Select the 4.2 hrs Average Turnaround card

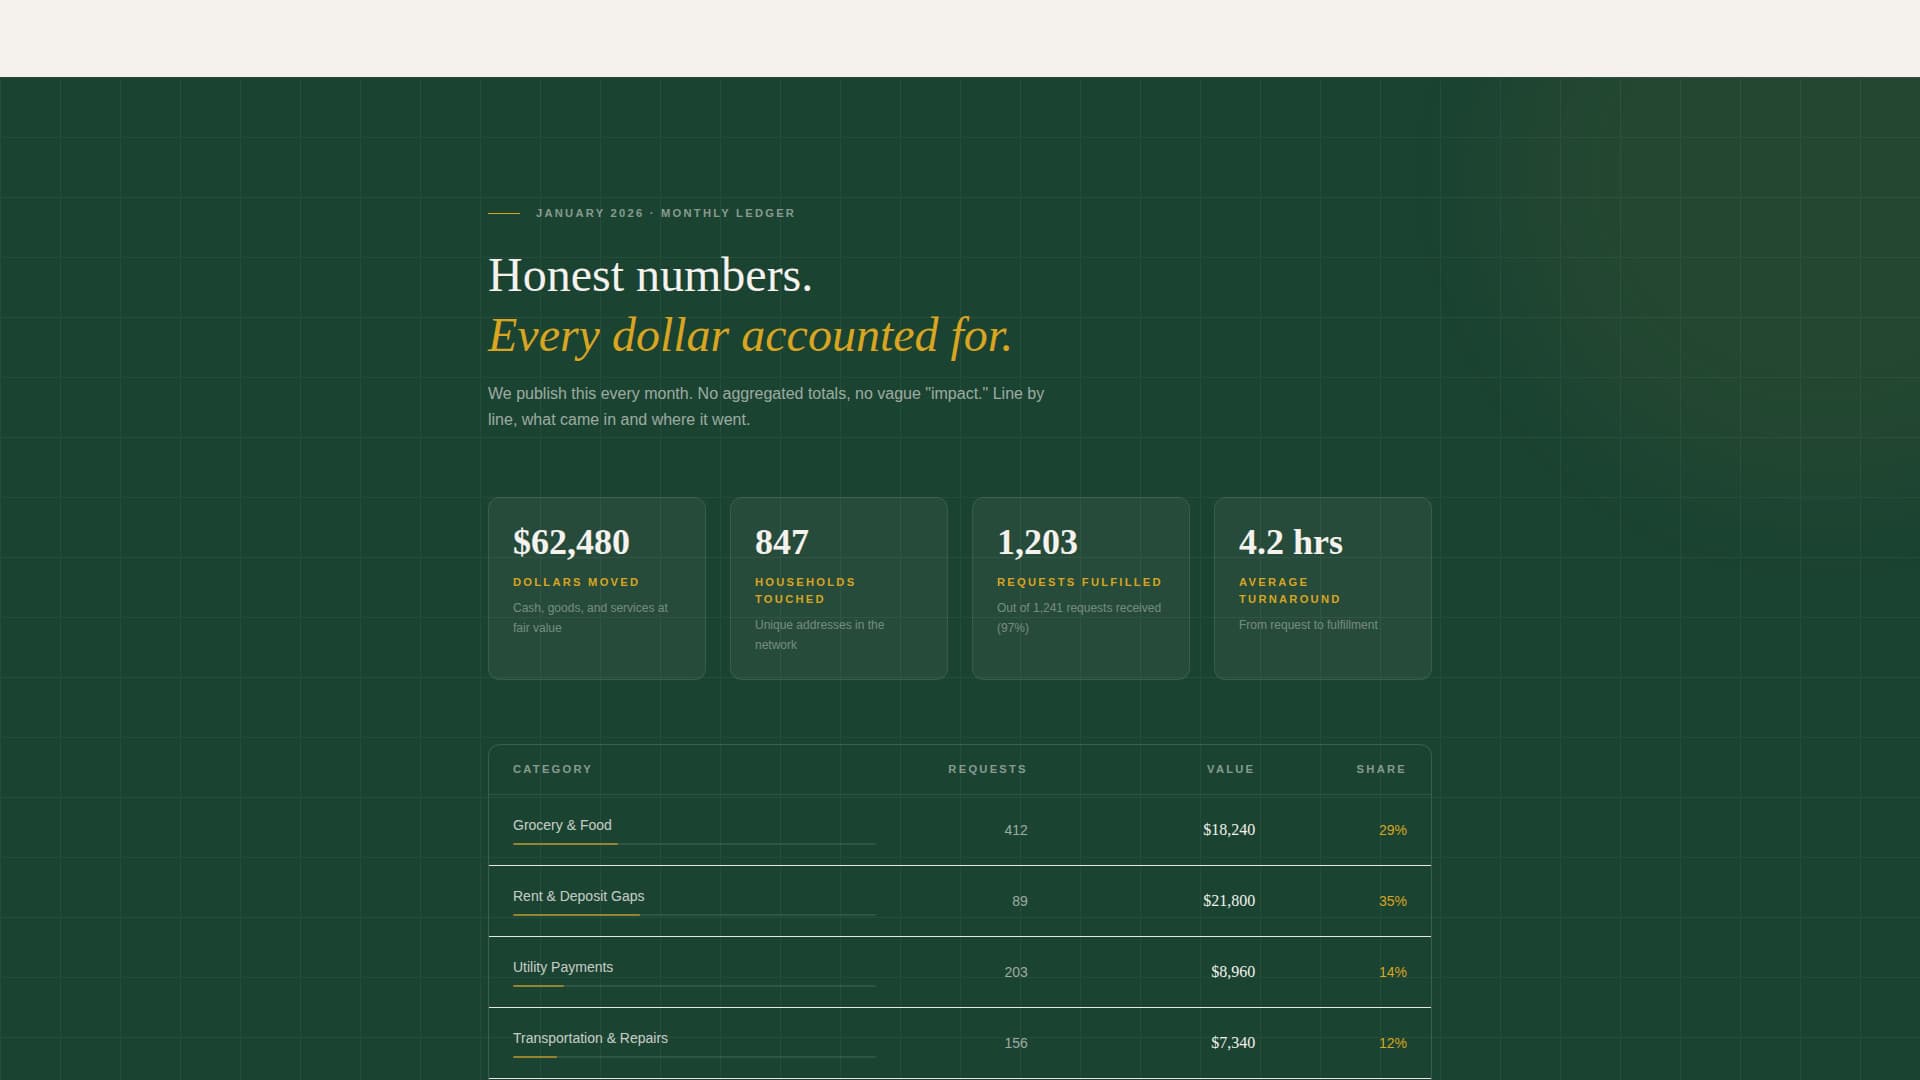(x=1322, y=588)
